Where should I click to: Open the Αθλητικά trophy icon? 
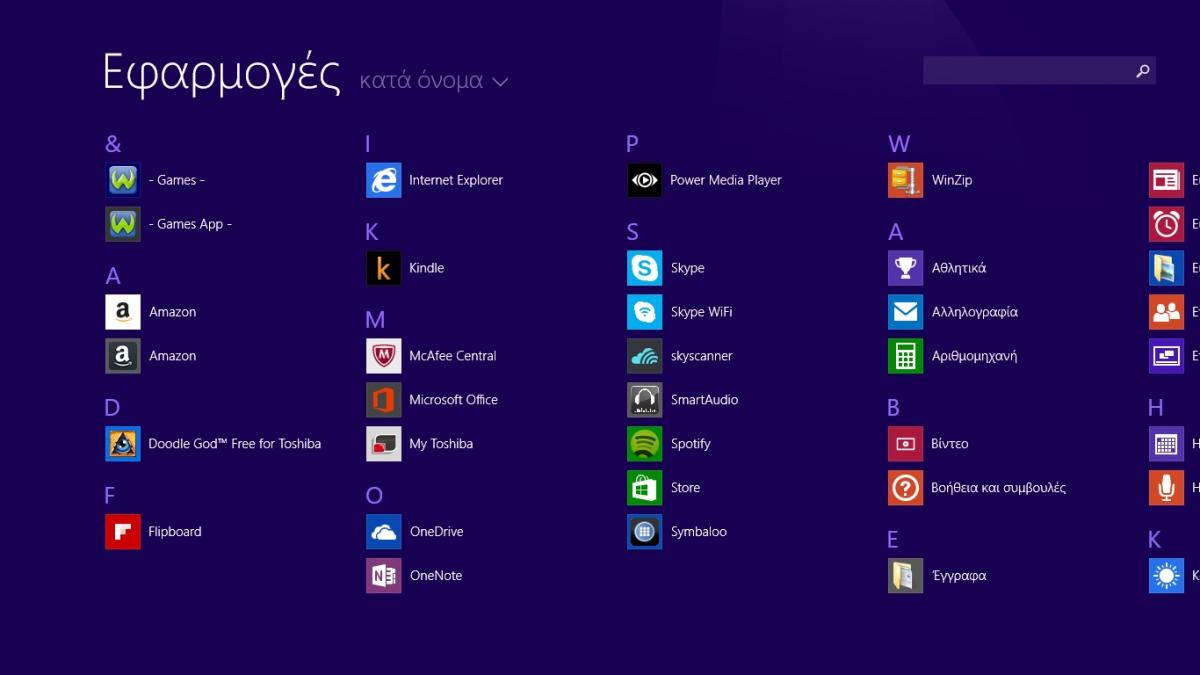click(x=906, y=268)
